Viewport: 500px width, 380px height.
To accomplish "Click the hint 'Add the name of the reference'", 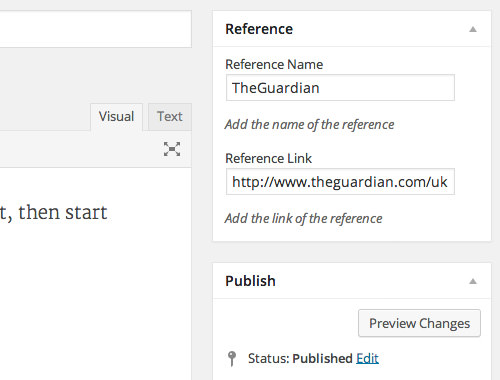I will click(x=309, y=125).
